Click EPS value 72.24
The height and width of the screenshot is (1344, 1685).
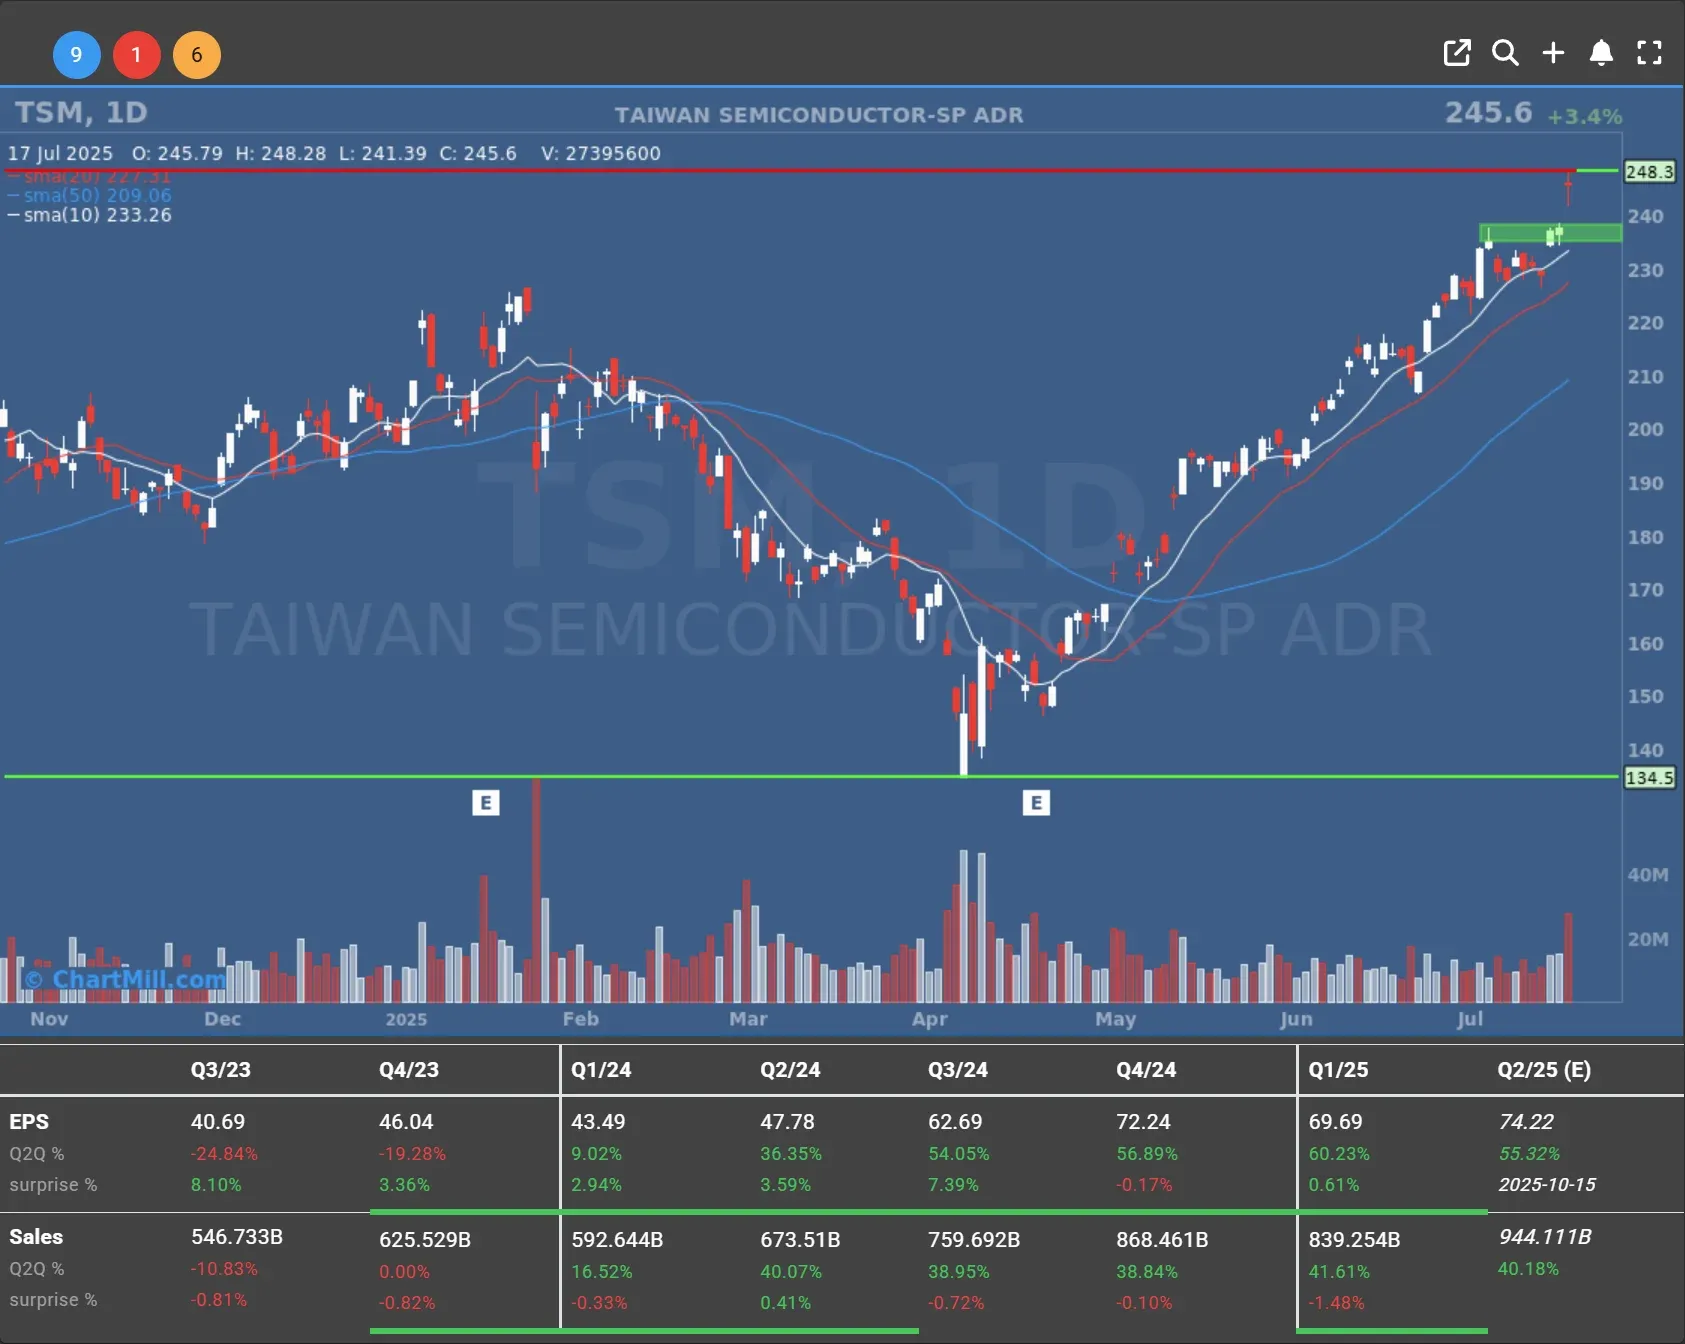(x=1143, y=1122)
